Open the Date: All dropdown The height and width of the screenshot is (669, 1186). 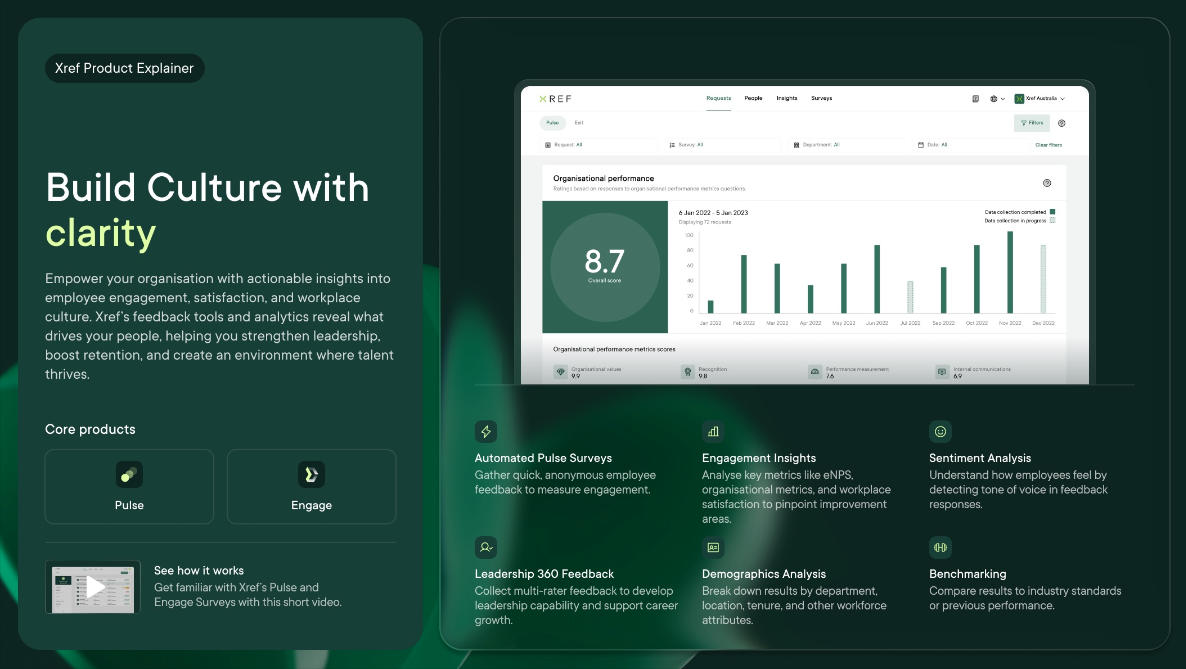click(972, 145)
